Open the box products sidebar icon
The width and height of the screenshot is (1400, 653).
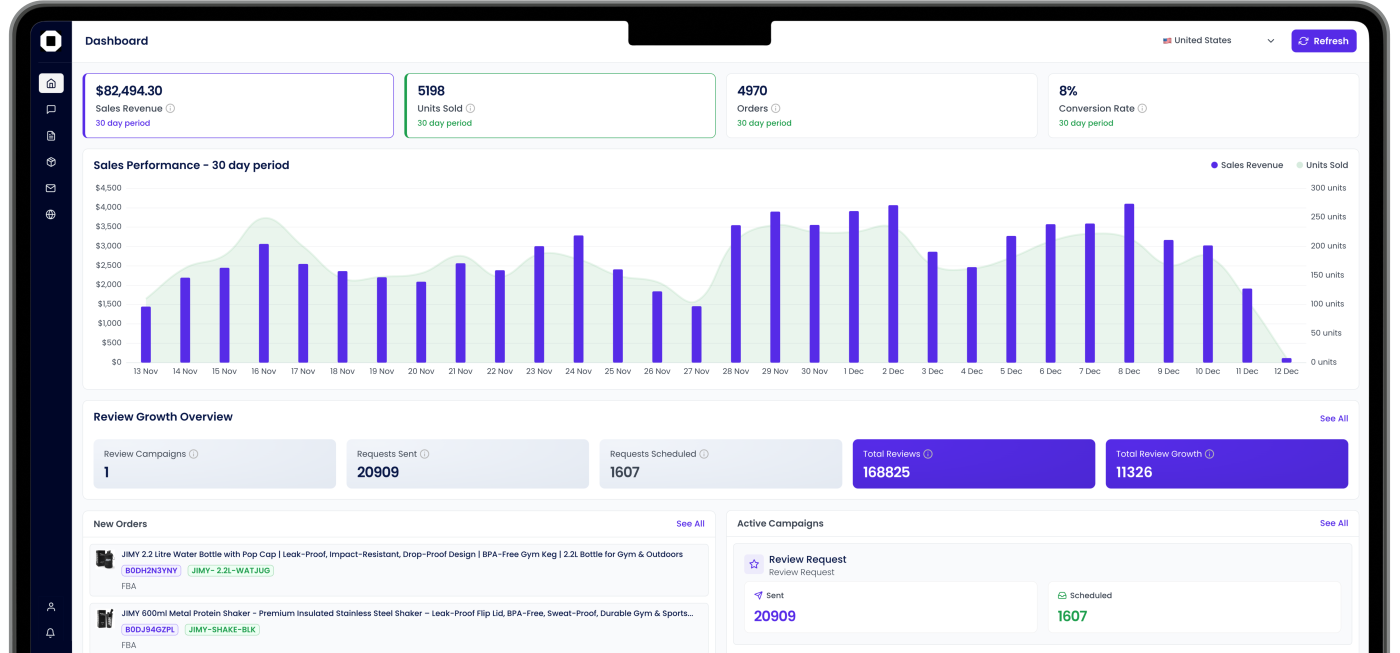(51, 161)
